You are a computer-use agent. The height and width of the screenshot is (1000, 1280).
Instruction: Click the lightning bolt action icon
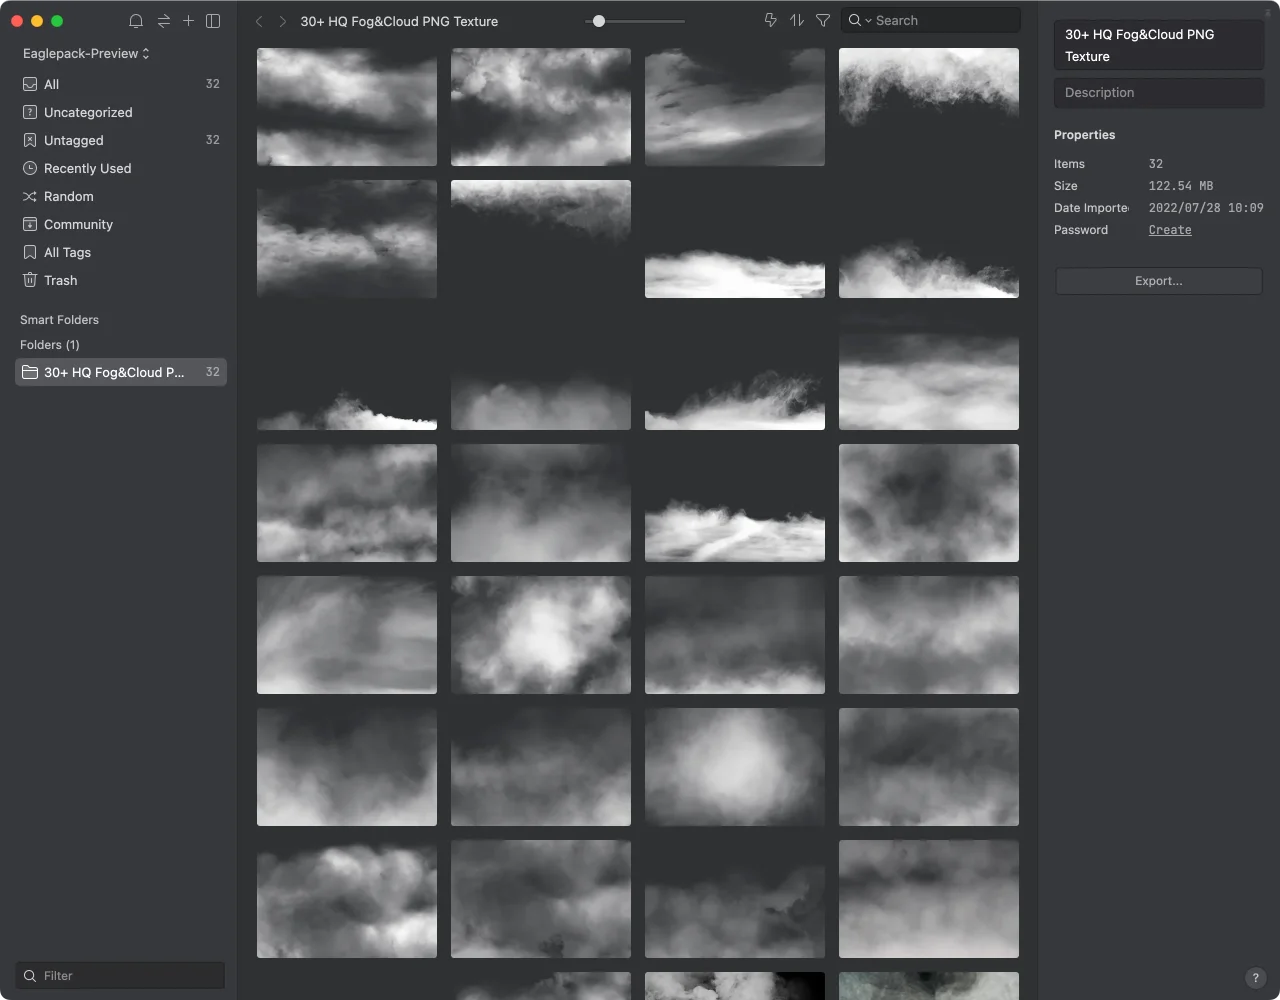[770, 20]
